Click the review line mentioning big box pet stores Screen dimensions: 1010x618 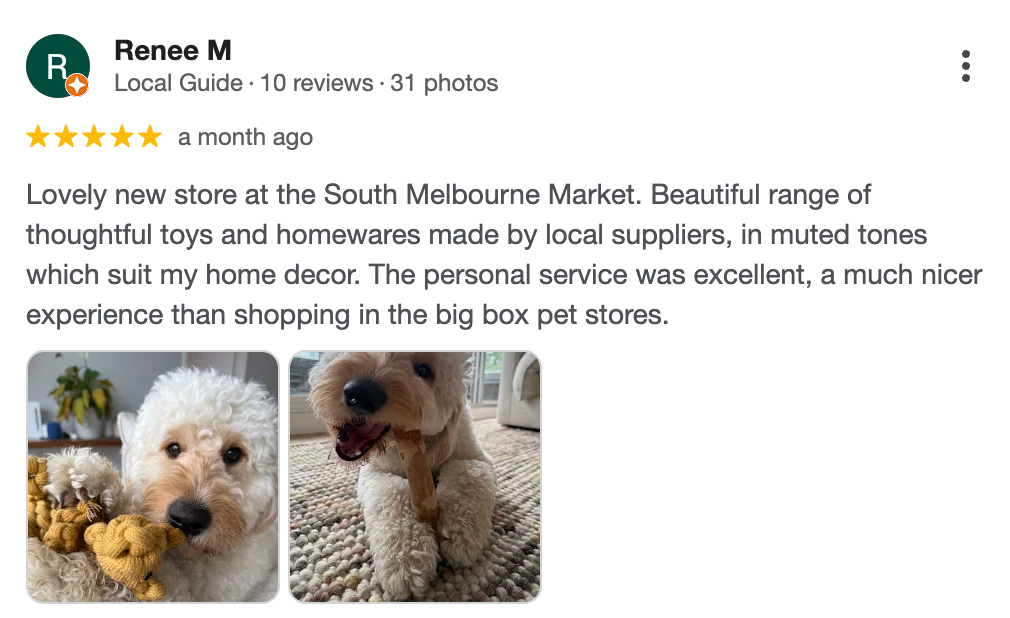346,315
